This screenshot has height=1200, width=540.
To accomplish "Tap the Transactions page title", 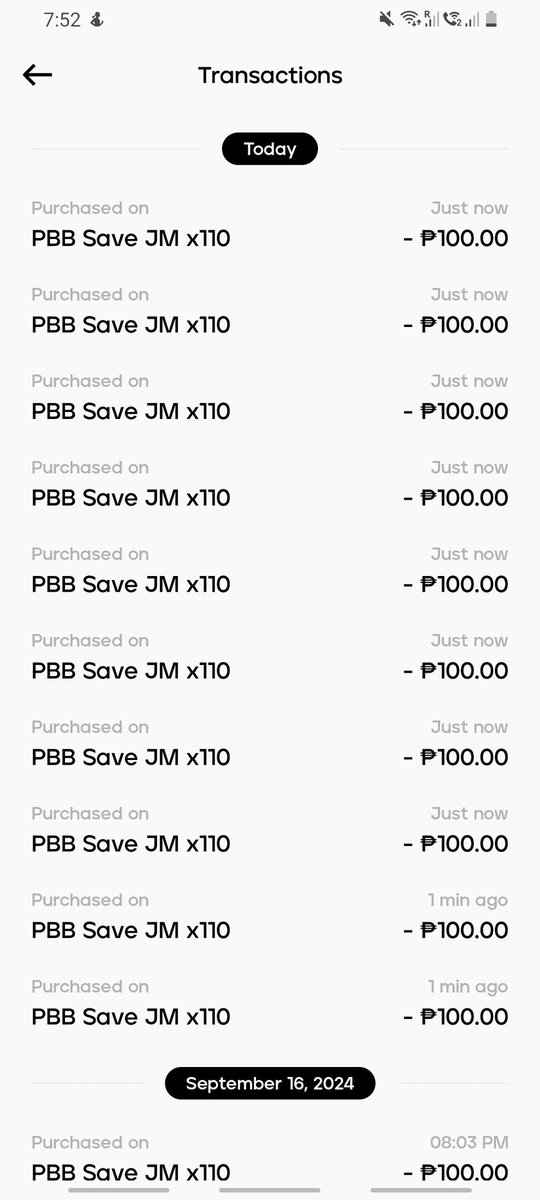I will tap(270, 75).
